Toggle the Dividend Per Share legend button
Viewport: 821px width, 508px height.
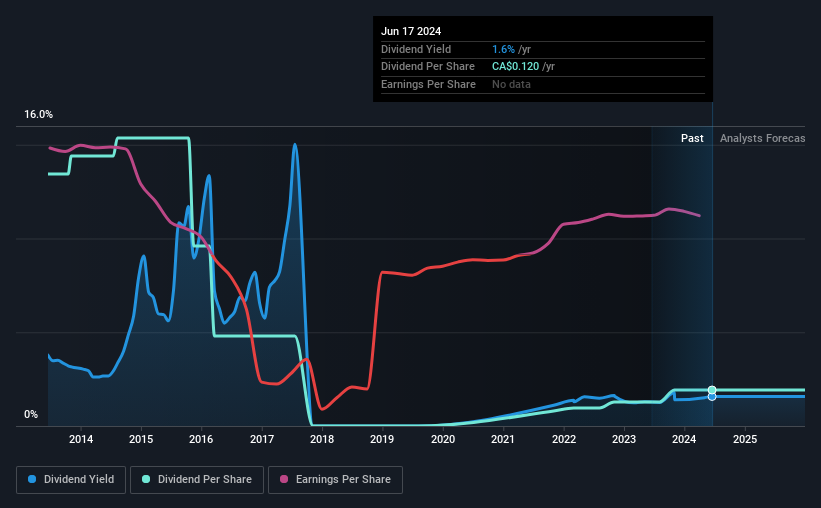[x=197, y=480]
